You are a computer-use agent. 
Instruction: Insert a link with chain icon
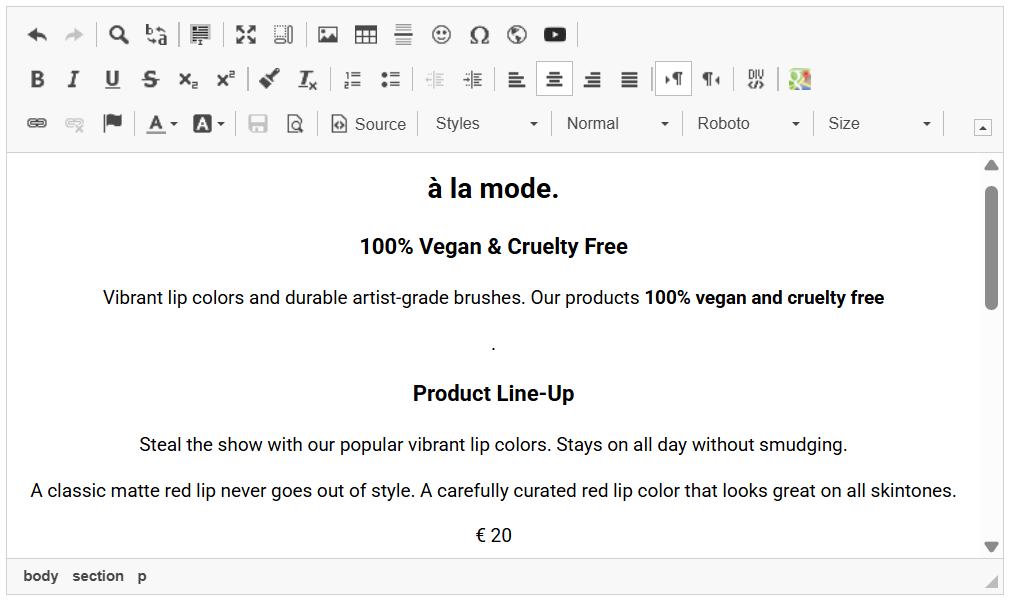pos(37,123)
